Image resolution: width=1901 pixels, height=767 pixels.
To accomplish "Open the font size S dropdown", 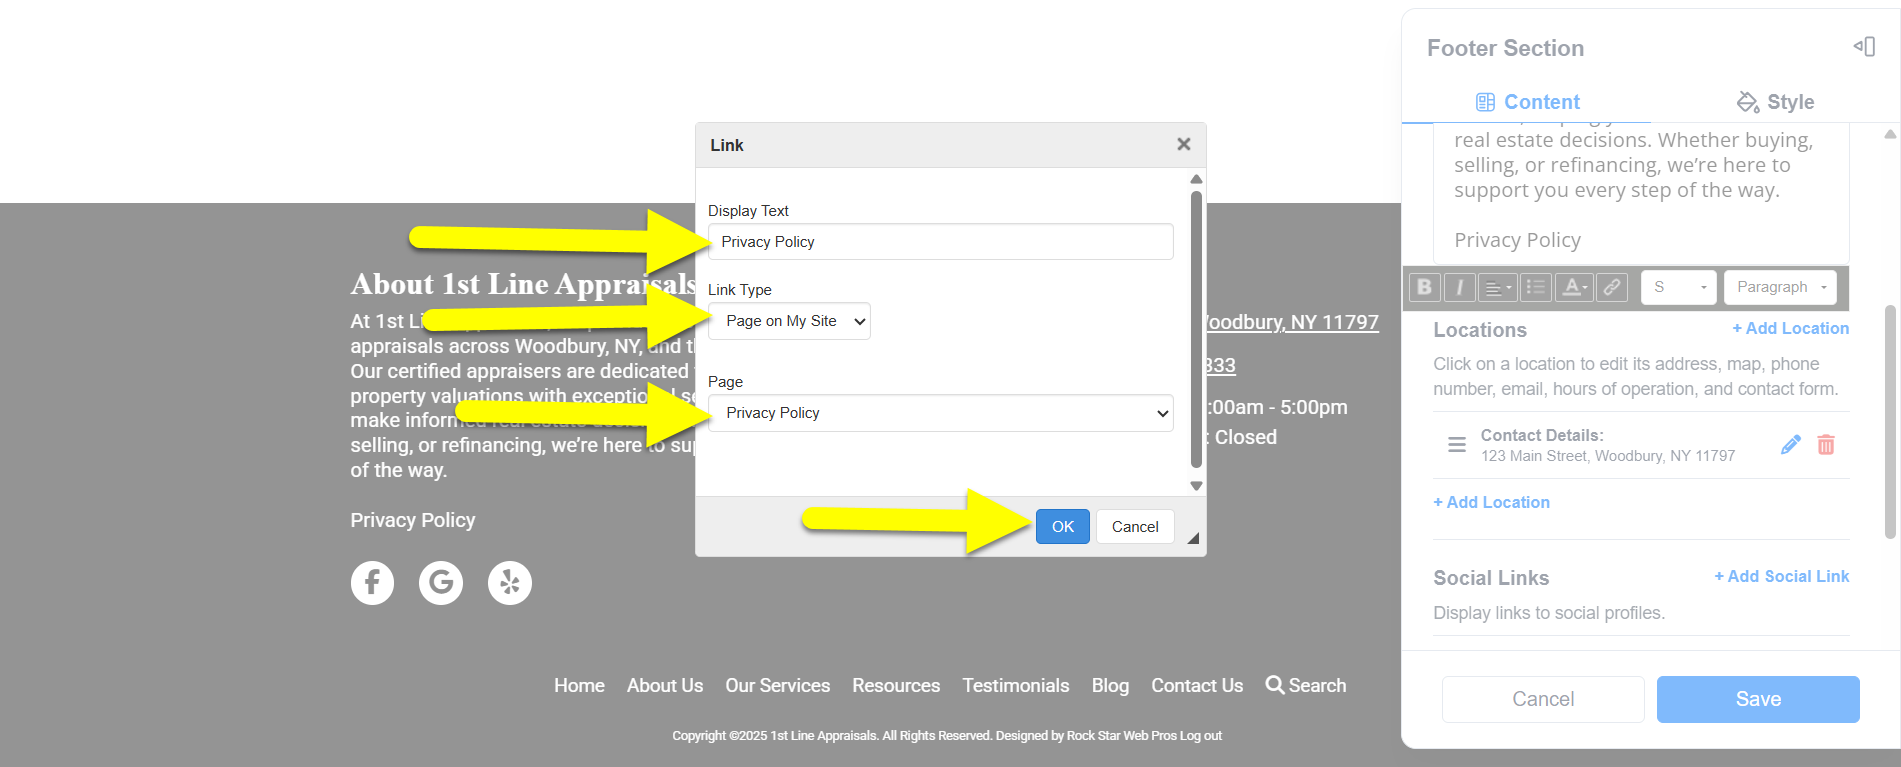I will pos(1679,287).
